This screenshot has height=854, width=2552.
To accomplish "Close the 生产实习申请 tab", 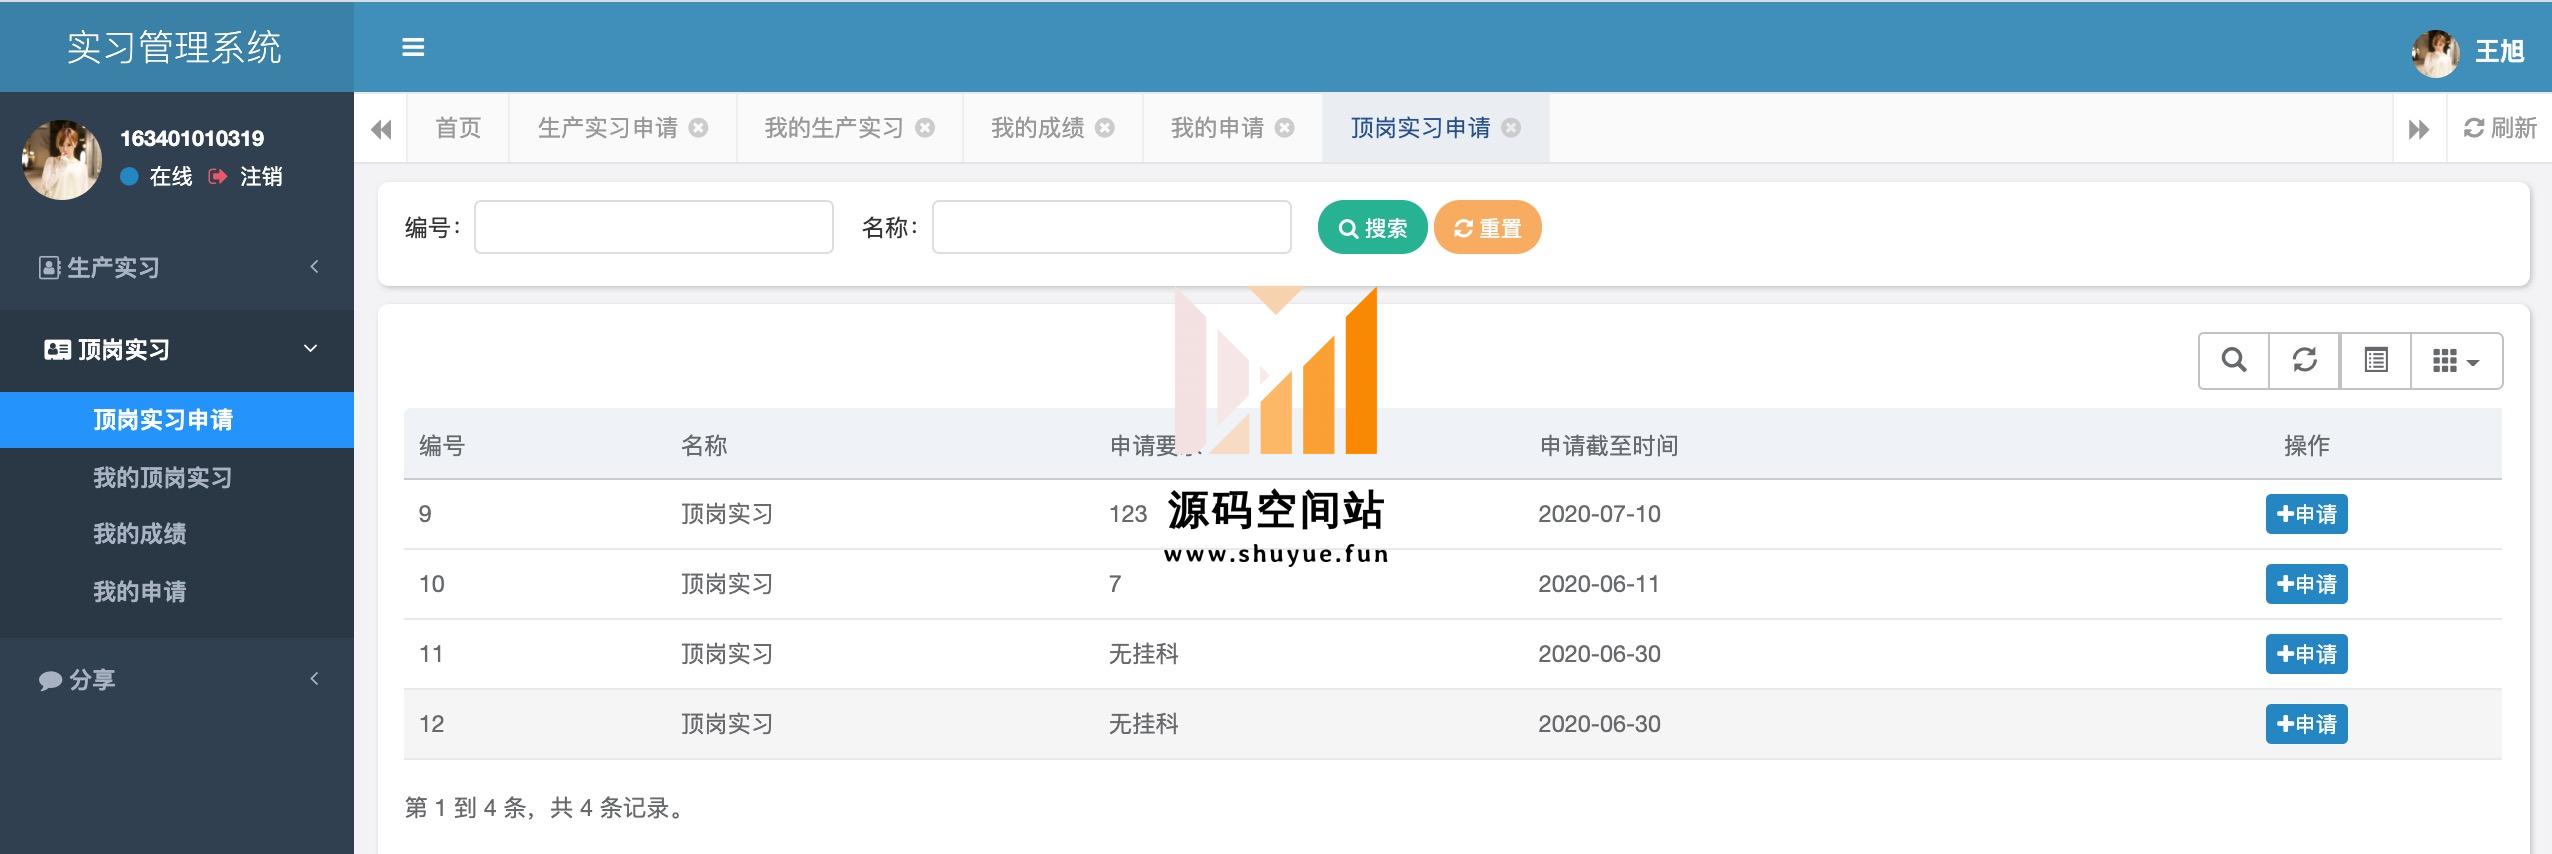I will click(699, 128).
